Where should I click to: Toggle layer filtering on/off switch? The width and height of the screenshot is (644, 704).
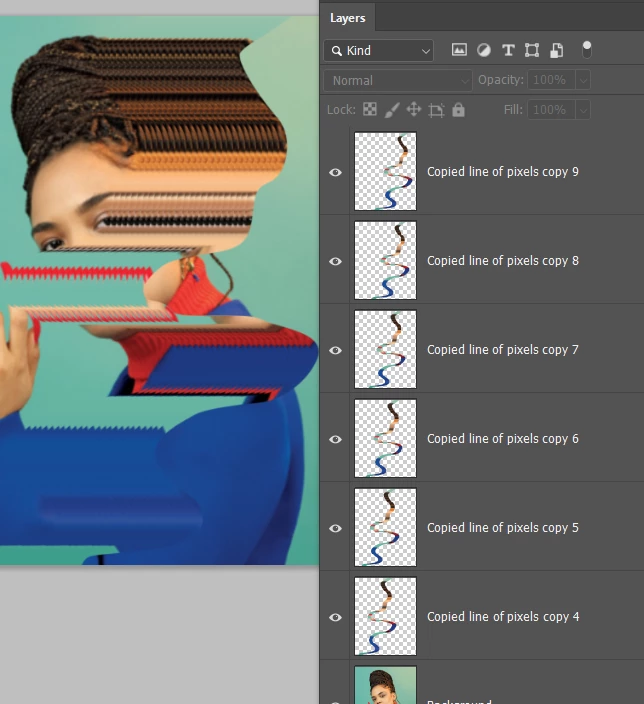[587, 50]
